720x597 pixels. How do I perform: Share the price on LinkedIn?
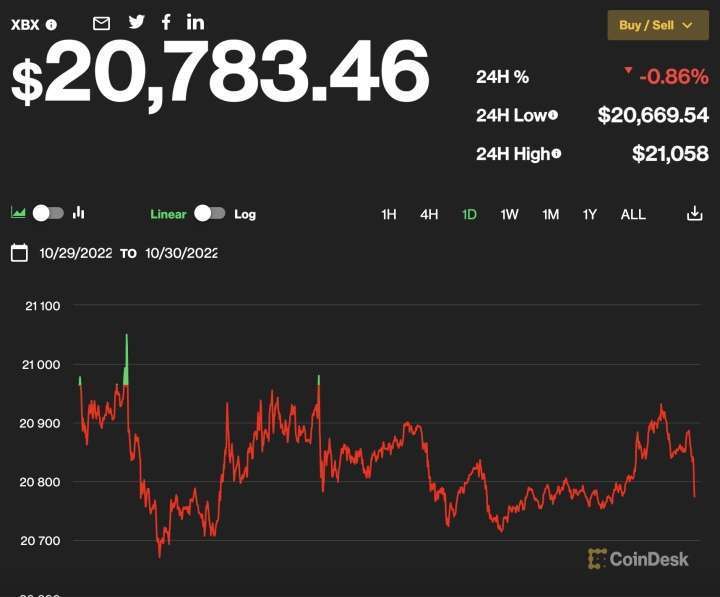[196, 22]
